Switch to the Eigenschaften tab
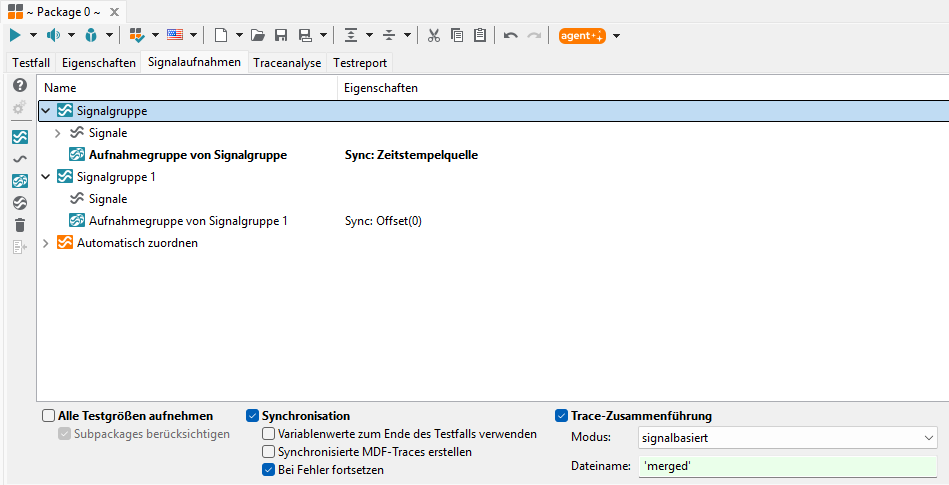949x485 pixels. click(x=99, y=63)
